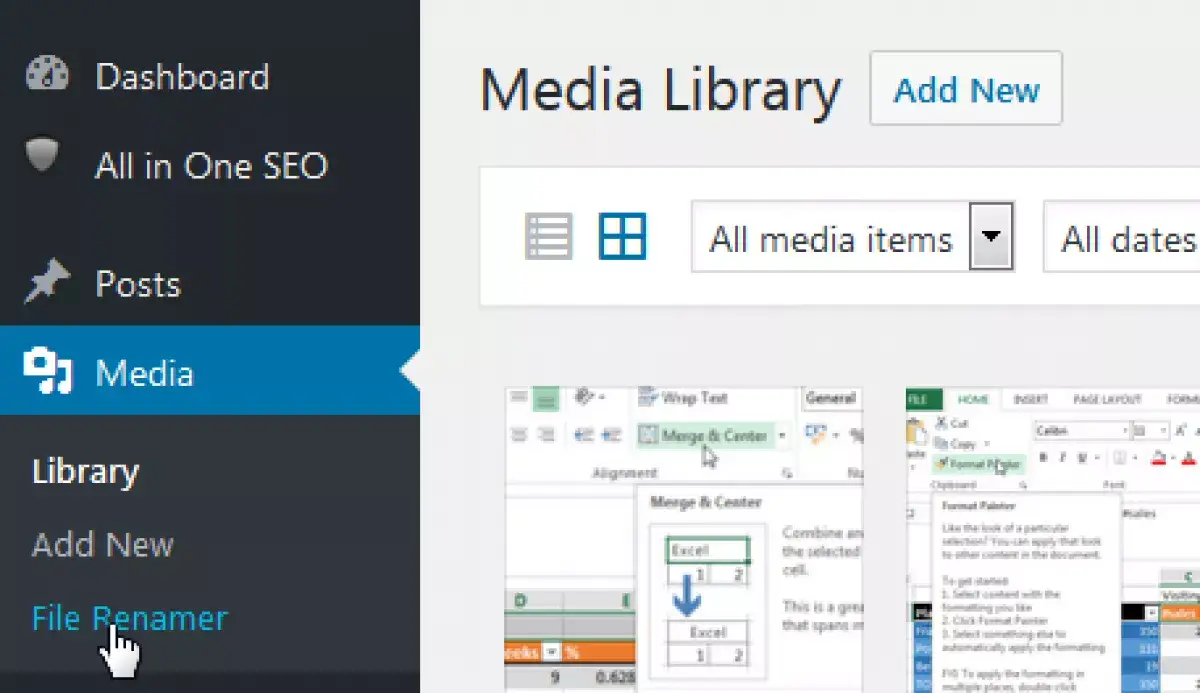Image resolution: width=1200 pixels, height=693 pixels.
Task: Open File Renamer in the Media submenu
Action: click(x=130, y=618)
